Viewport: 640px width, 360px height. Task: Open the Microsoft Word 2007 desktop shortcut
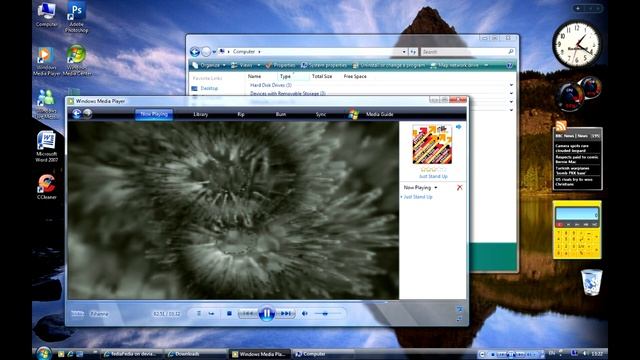47,147
